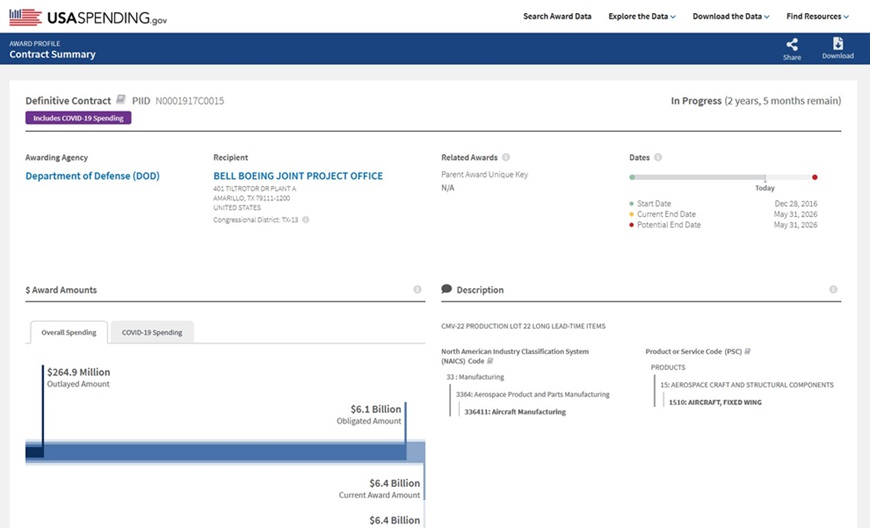Click $264.9 Million outlayed amount value
The height and width of the screenshot is (528, 870).
[x=79, y=372]
